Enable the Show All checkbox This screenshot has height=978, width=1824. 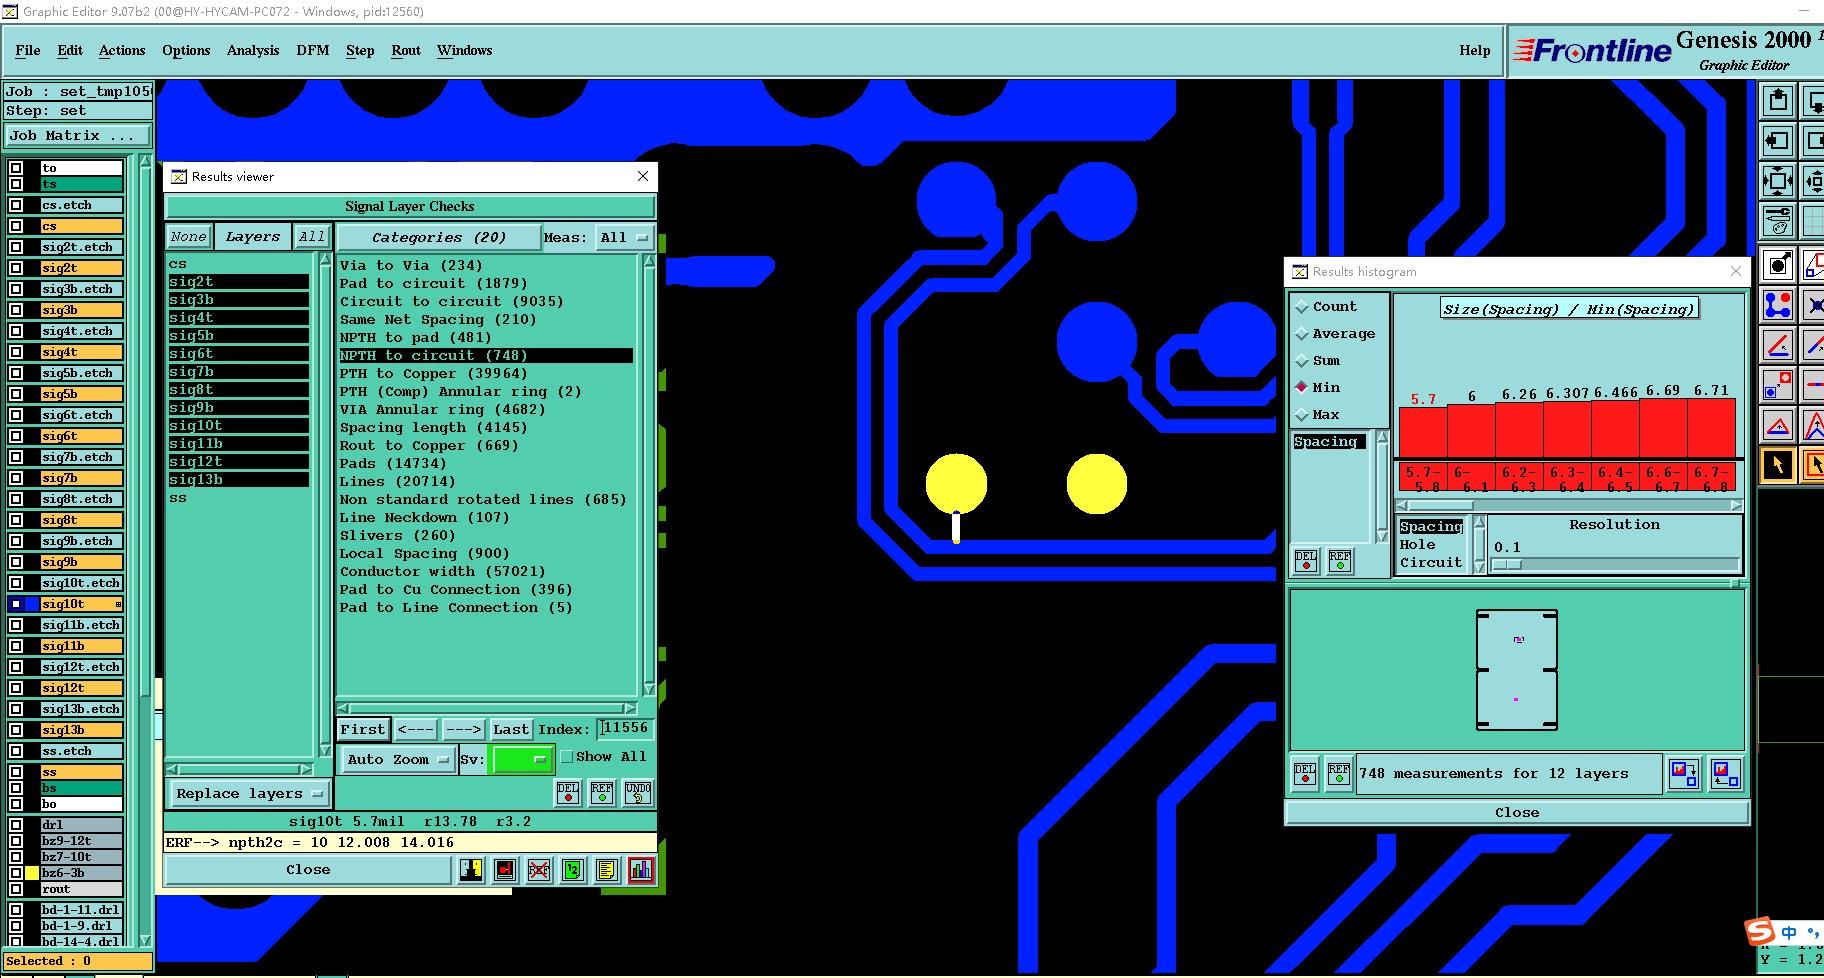click(567, 757)
